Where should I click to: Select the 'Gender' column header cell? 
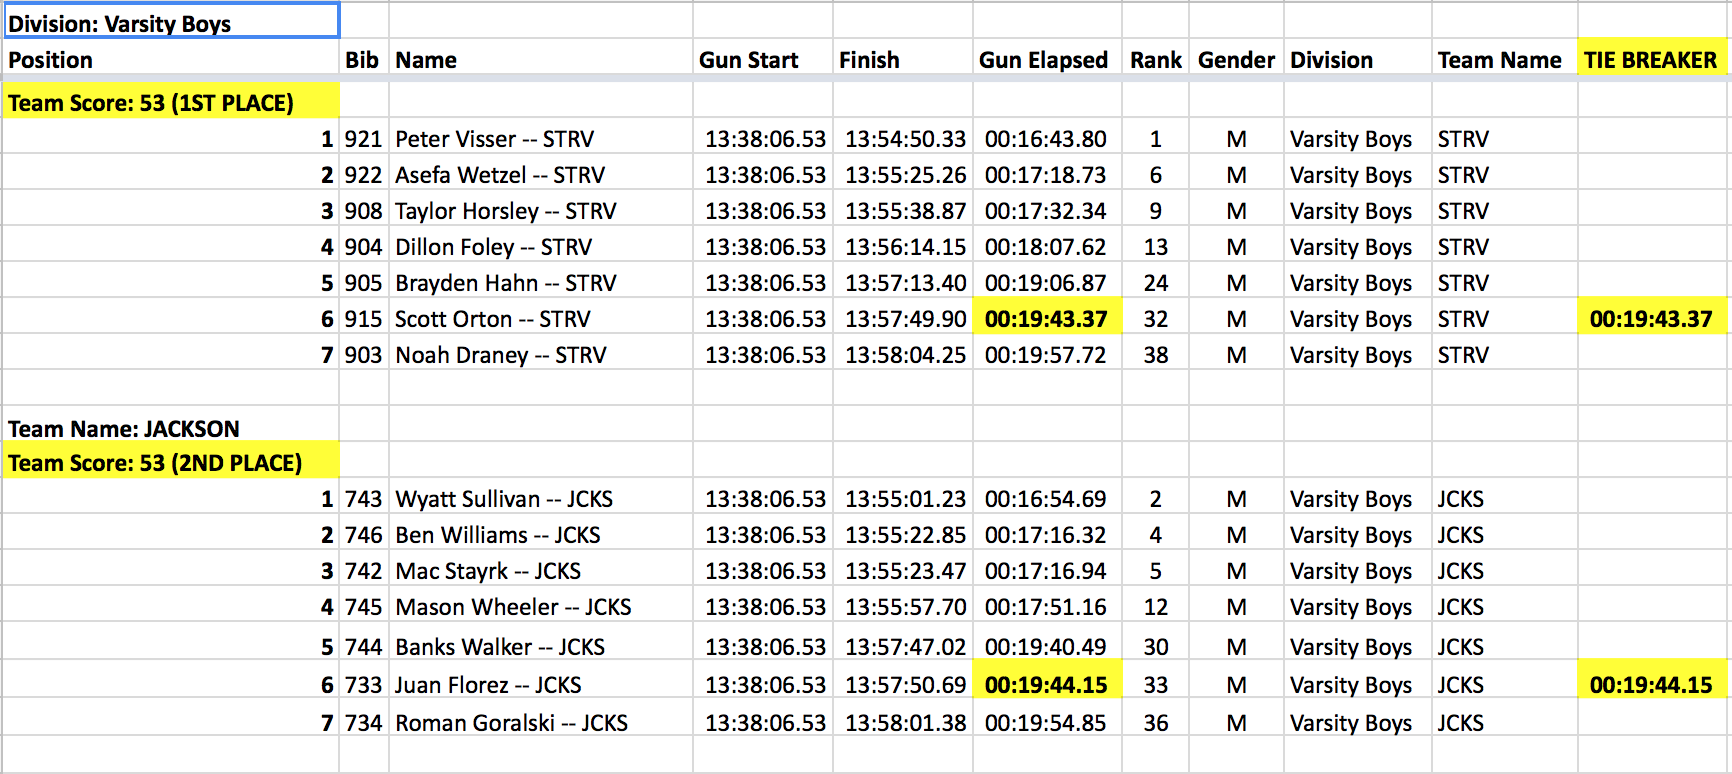click(x=1236, y=60)
